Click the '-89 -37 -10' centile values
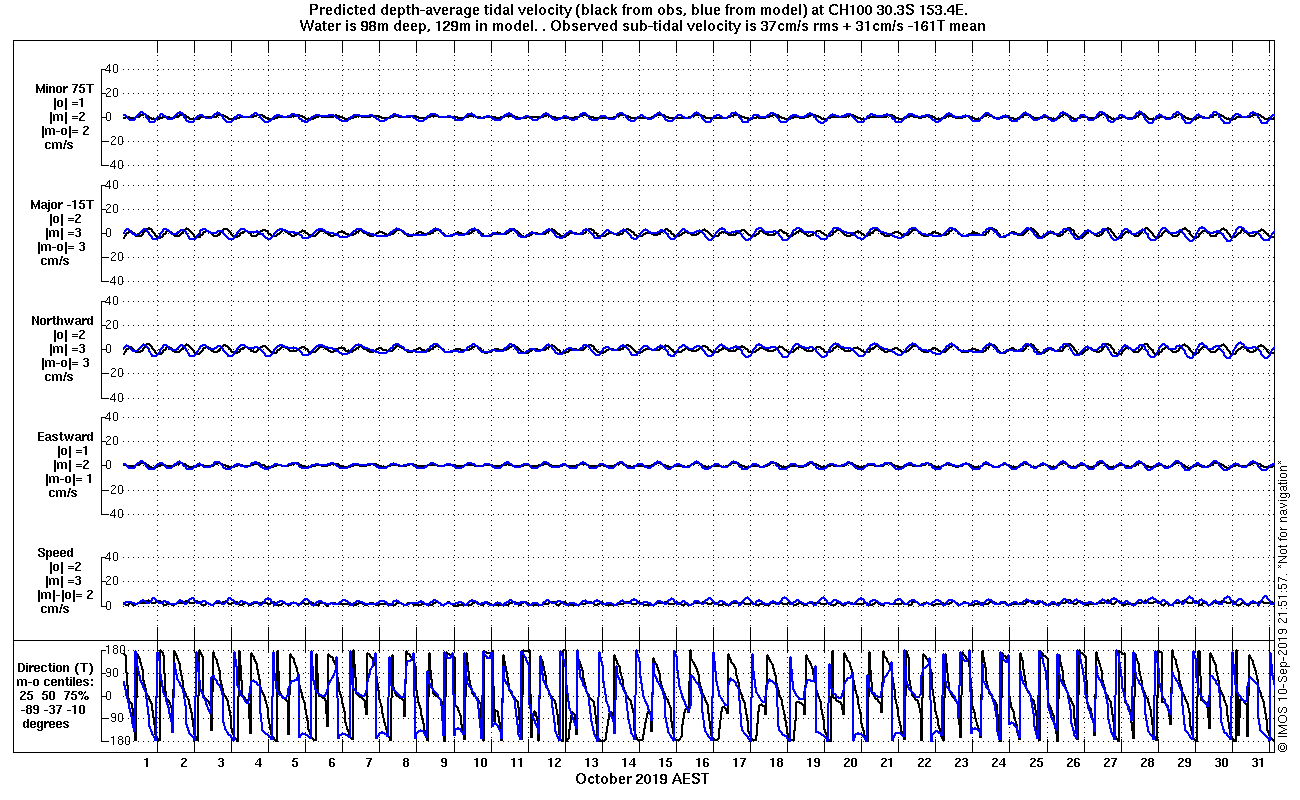Viewport: 1300px width, 800px height. (55, 710)
